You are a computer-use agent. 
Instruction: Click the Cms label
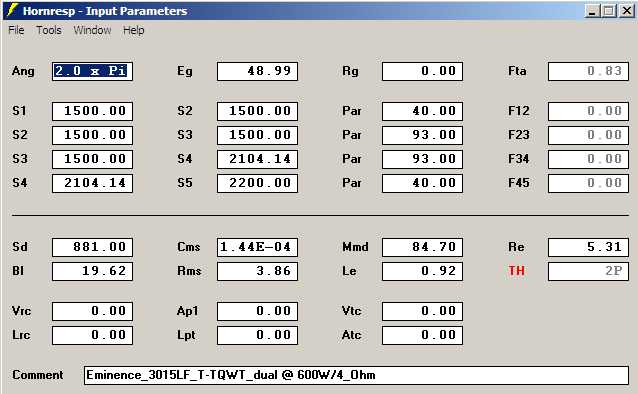coord(189,247)
